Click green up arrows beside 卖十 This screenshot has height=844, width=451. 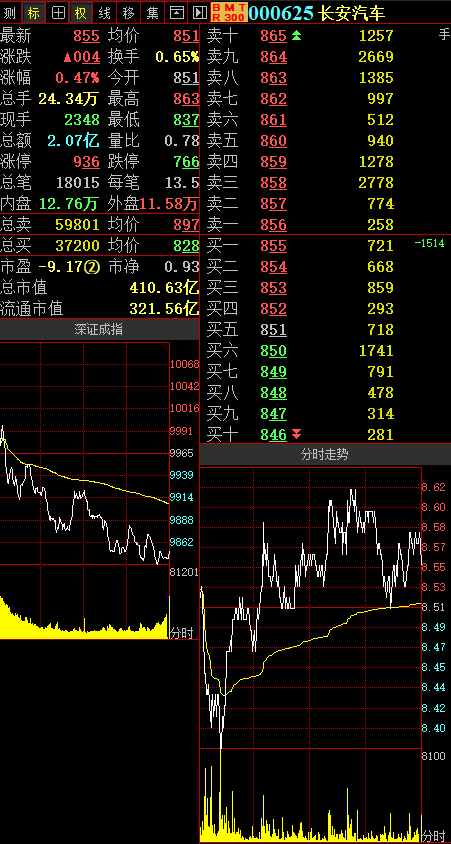(297, 36)
